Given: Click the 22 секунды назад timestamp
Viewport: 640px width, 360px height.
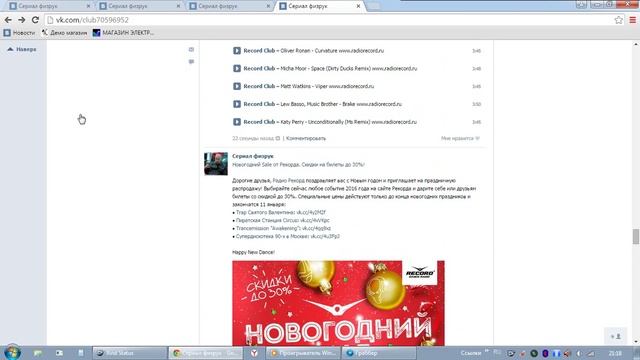Looking at the screenshot, I should point(253,138).
